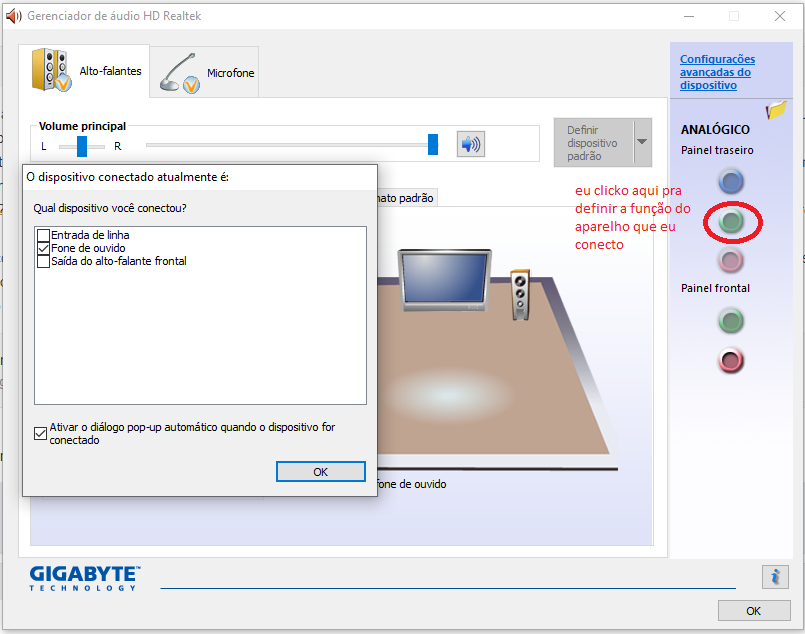Toggle the automatic pop-up dialog checkbox
This screenshot has height=634, width=805.
41,433
